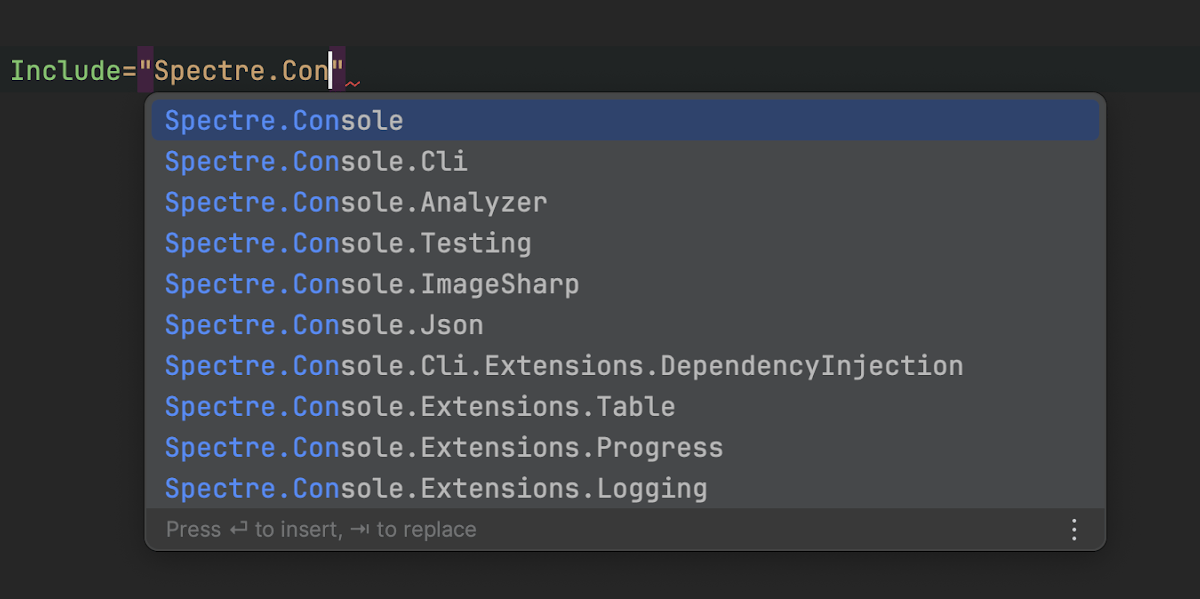Select the Spectre.Console completion suggestion
The image size is (1200, 599).
coord(284,121)
